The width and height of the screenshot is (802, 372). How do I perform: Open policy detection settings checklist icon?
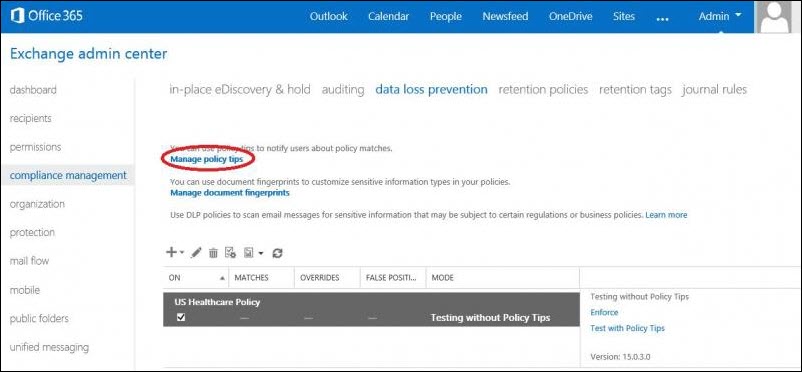230,253
